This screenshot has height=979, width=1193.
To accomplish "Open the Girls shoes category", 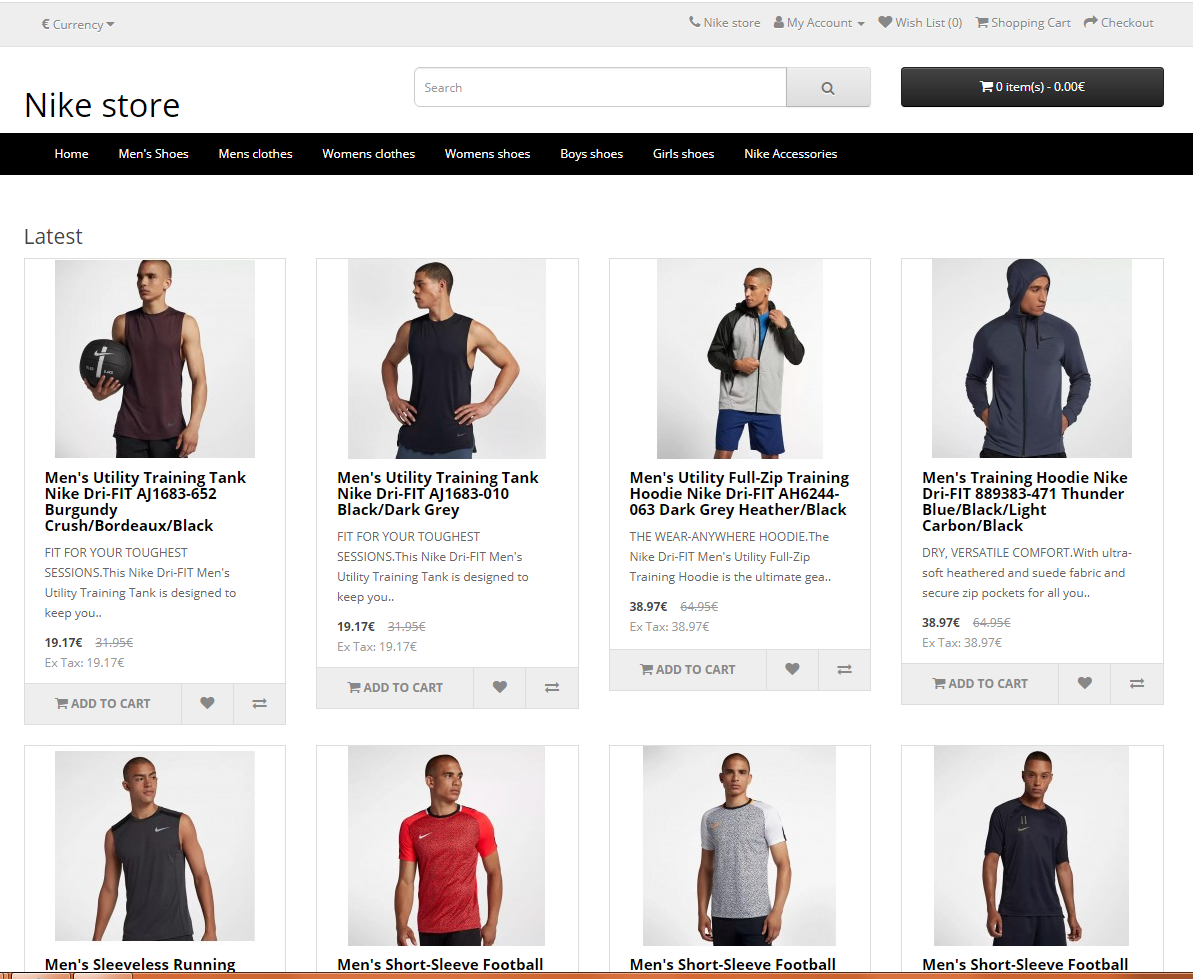I will coord(683,154).
